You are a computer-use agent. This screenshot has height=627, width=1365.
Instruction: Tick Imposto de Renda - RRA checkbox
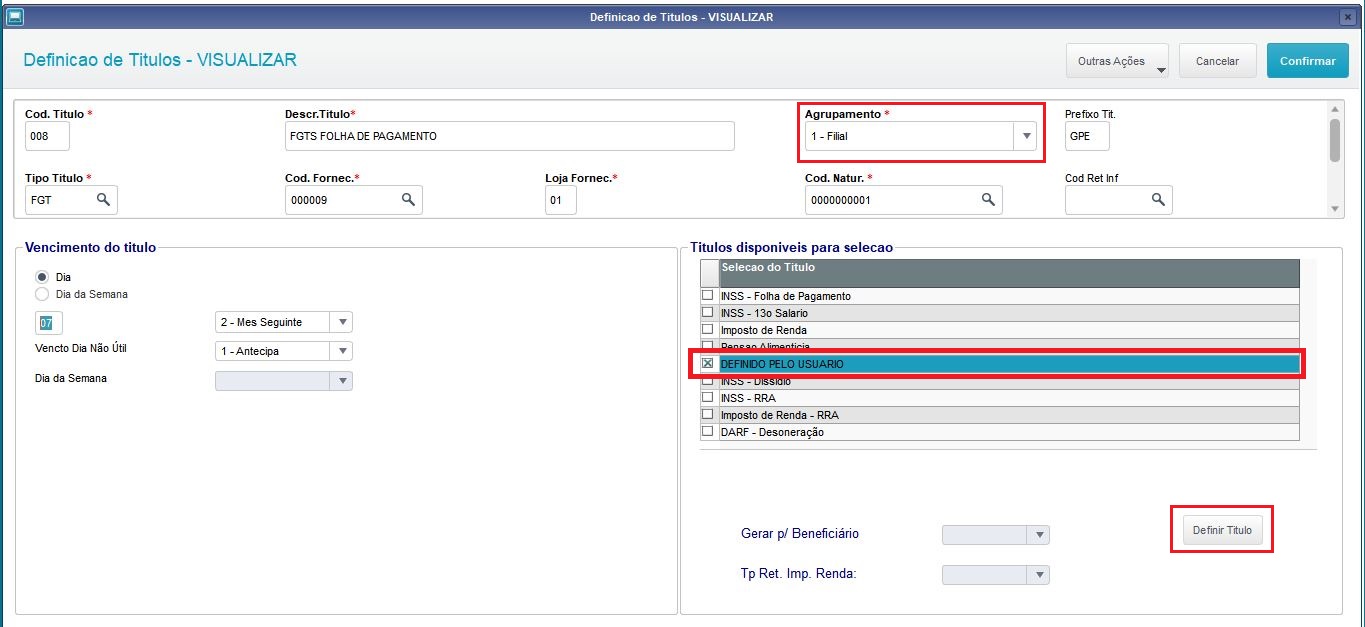pos(708,414)
